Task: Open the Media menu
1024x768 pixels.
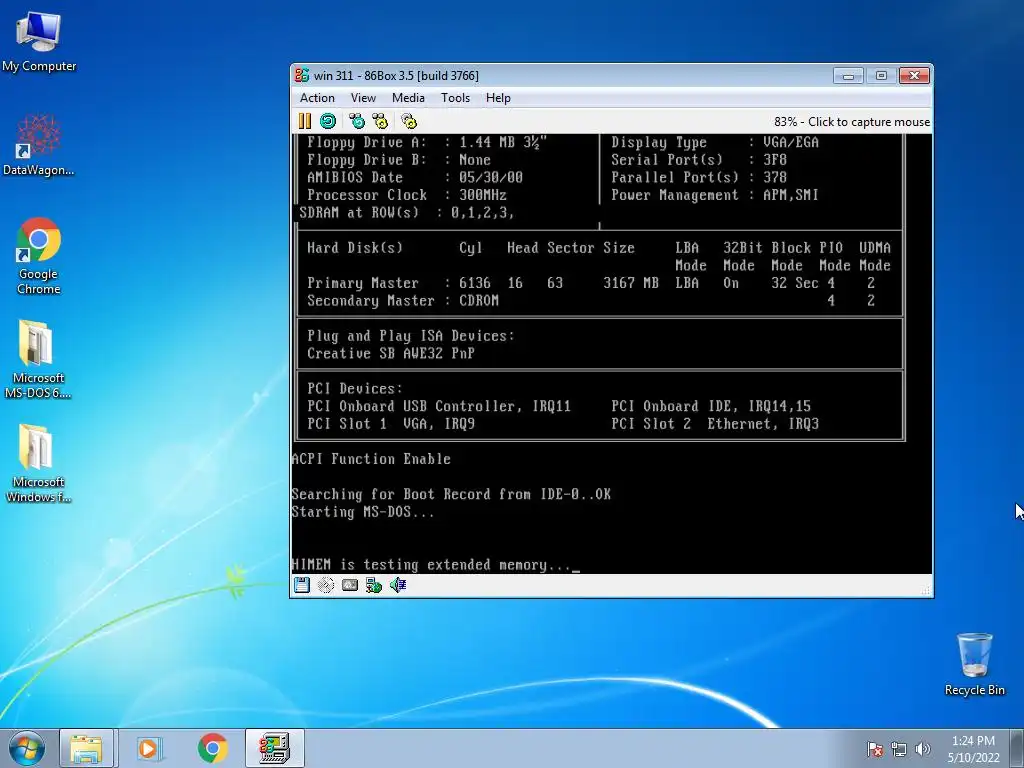Action: pos(408,98)
